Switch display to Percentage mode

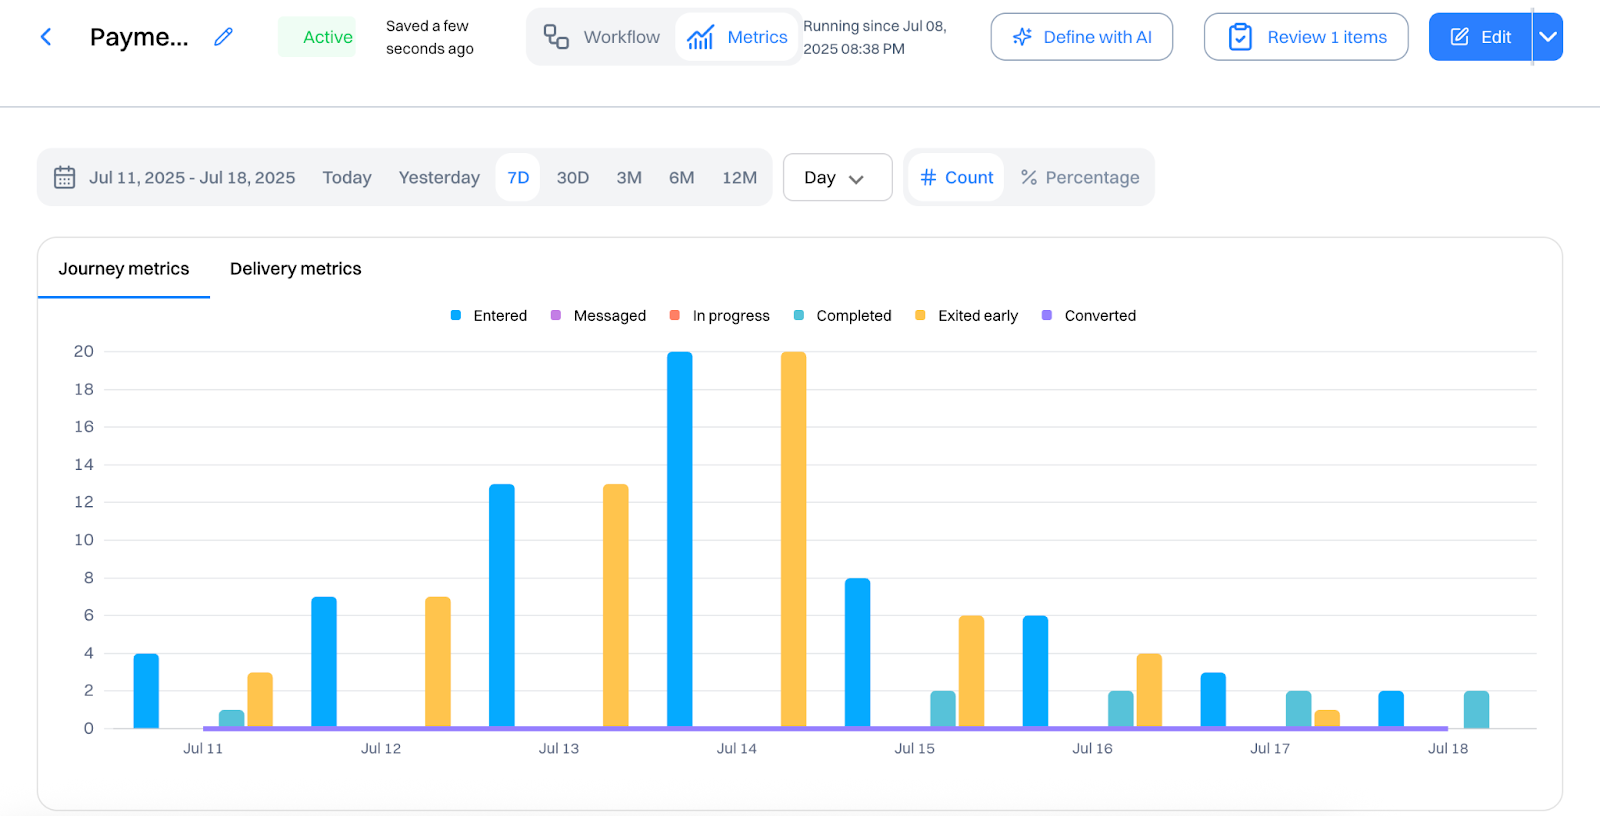point(1080,177)
